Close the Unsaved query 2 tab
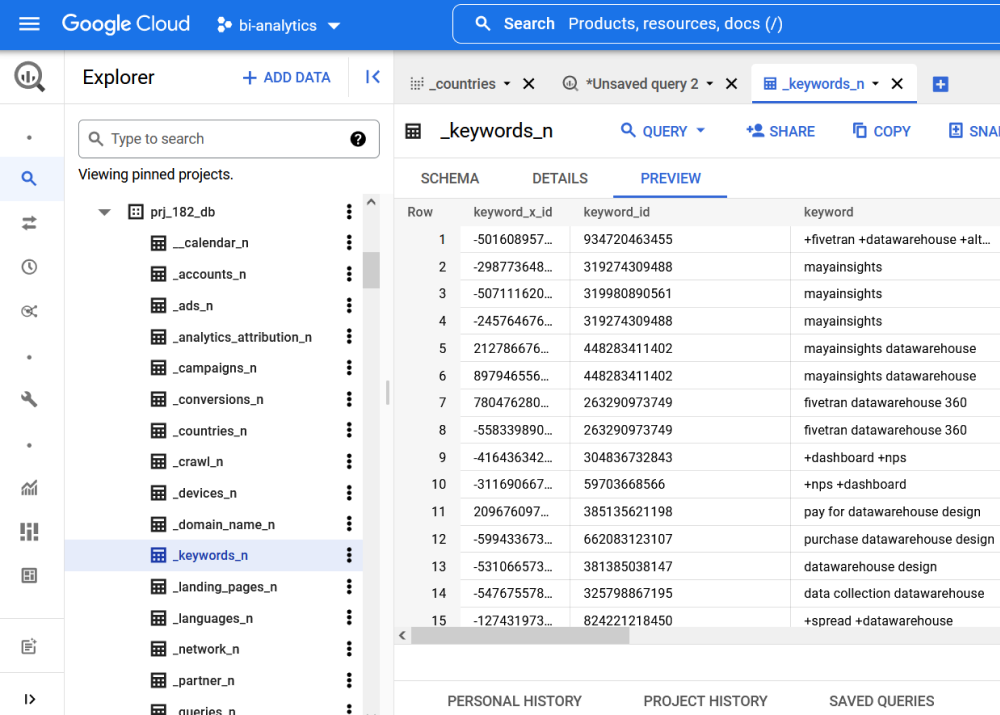1000x715 pixels. coord(732,84)
